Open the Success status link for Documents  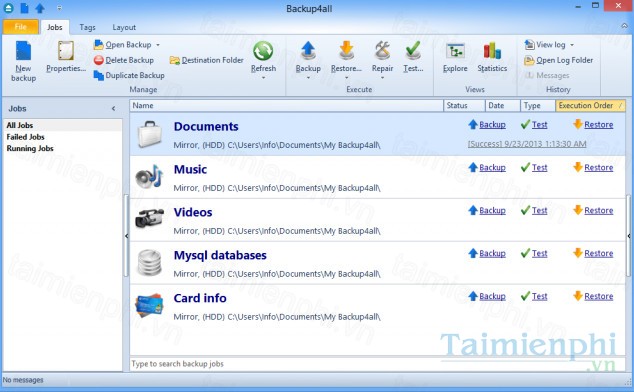point(527,144)
